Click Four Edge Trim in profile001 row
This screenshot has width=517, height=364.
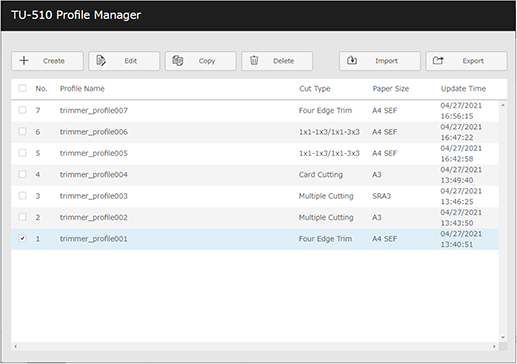click(325, 239)
